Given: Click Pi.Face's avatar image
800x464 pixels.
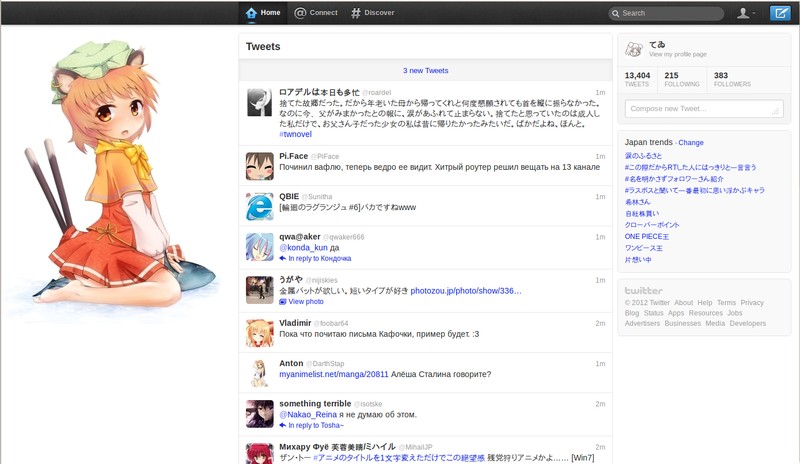Looking at the screenshot, I should pos(260,166).
